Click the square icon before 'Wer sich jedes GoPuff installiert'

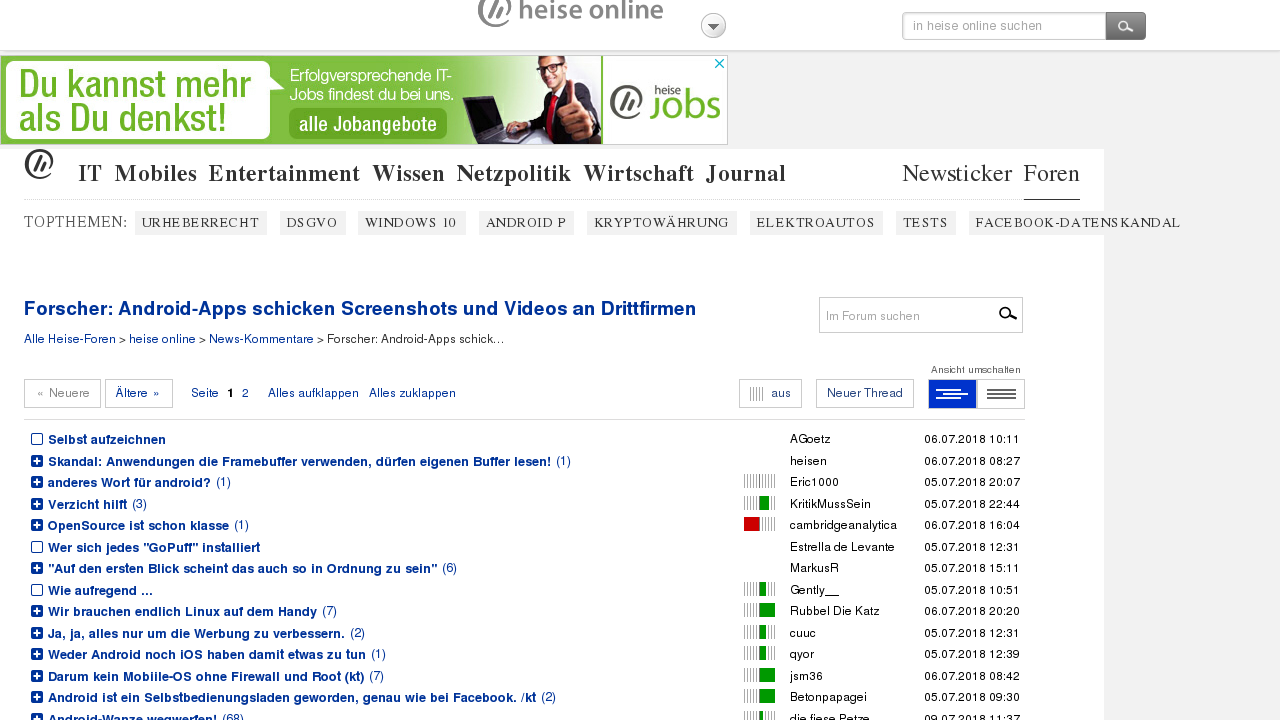[37, 547]
